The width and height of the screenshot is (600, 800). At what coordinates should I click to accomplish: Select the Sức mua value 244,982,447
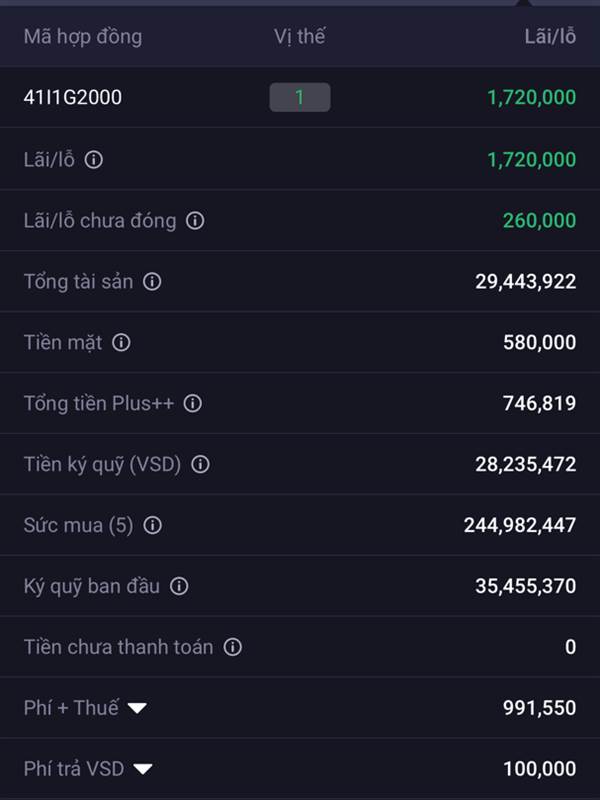(520, 526)
